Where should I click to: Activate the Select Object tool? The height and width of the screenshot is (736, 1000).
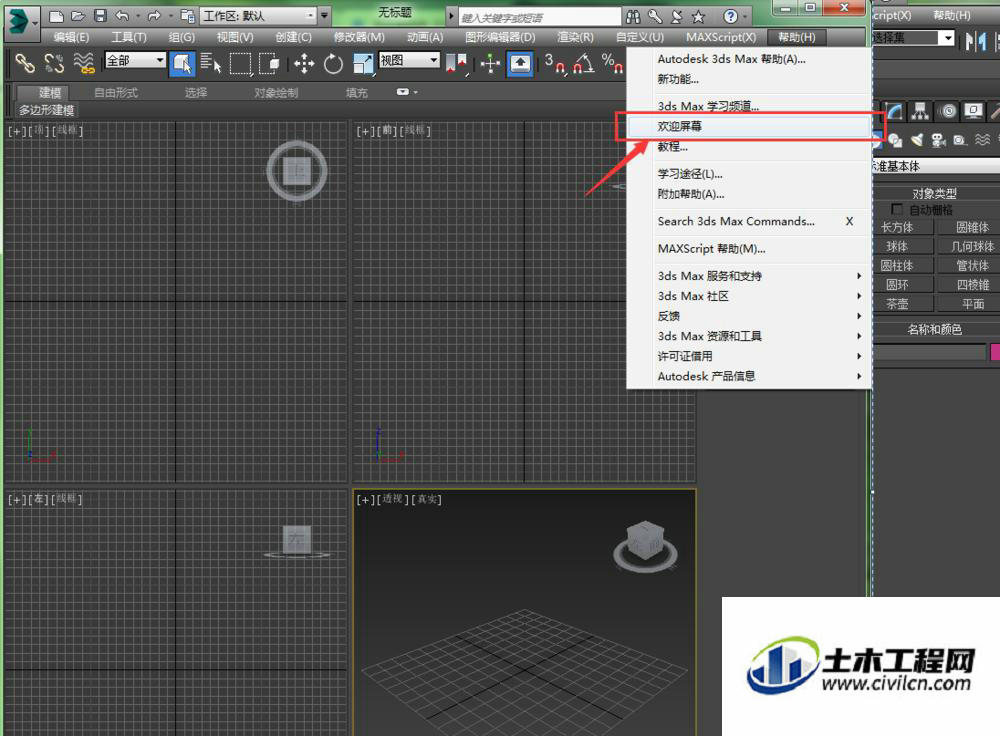click(182, 64)
